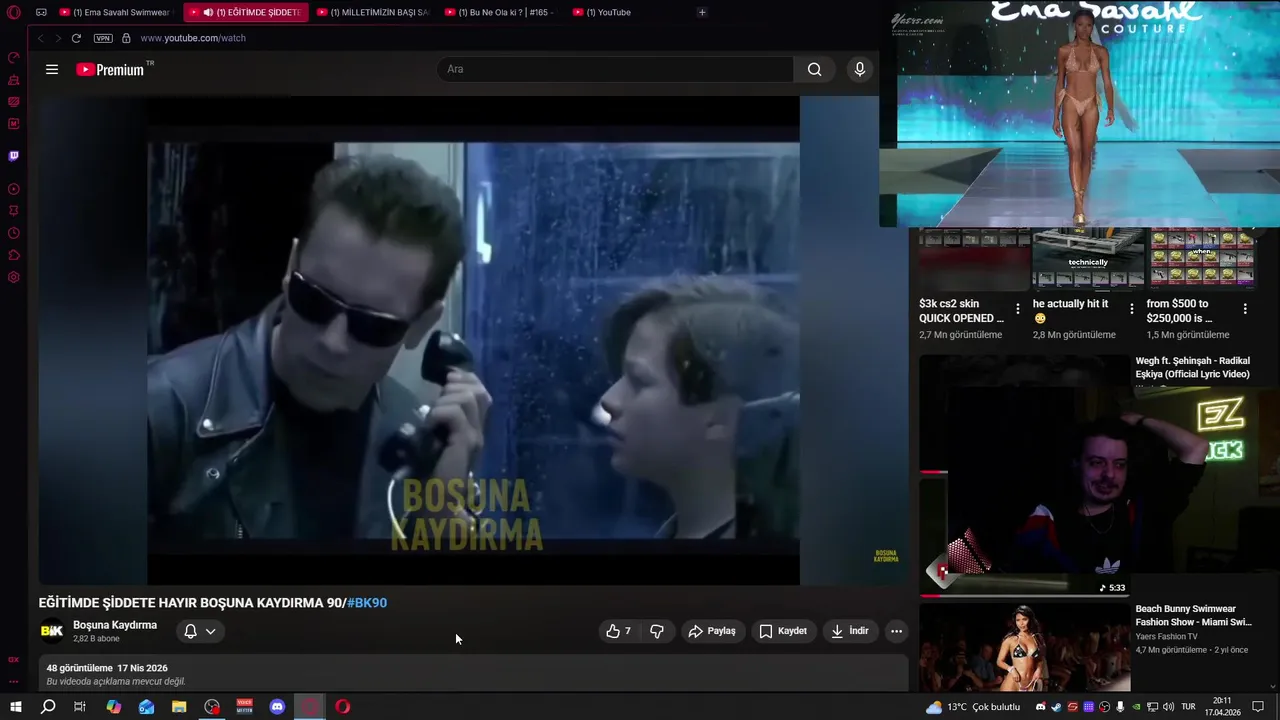
Task: Open Task View in taskbar
Action: (80, 707)
